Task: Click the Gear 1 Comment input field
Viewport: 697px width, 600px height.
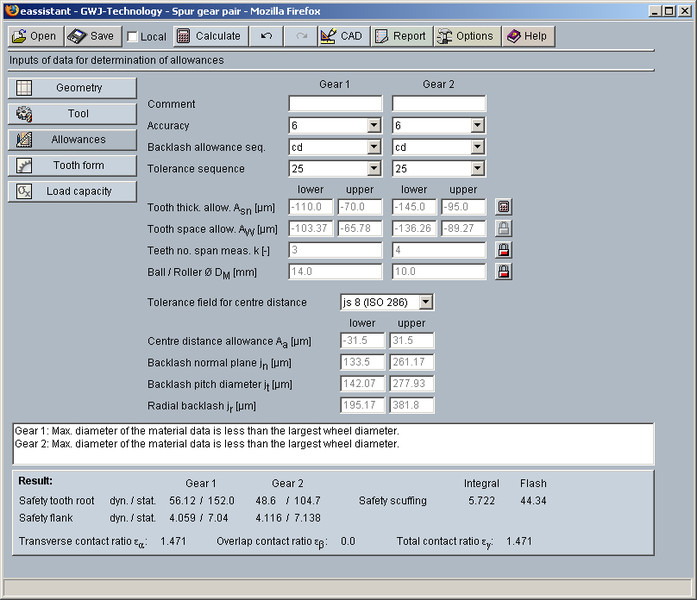Action: click(x=335, y=104)
